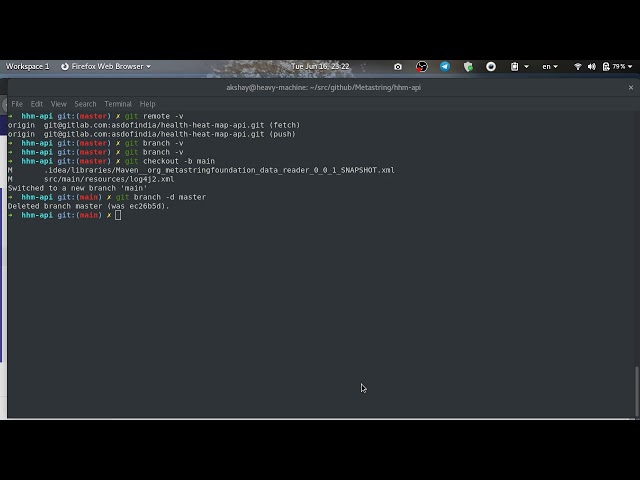640x480 pixels.
Task: Click the terminal title 'akshay@heavy-machine'
Action: pyautogui.click(x=323, y=87)
